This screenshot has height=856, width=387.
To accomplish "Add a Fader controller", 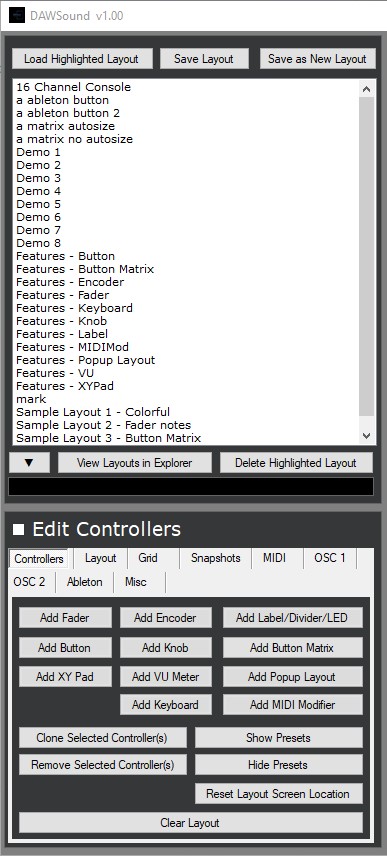I will tap(65, 618).
